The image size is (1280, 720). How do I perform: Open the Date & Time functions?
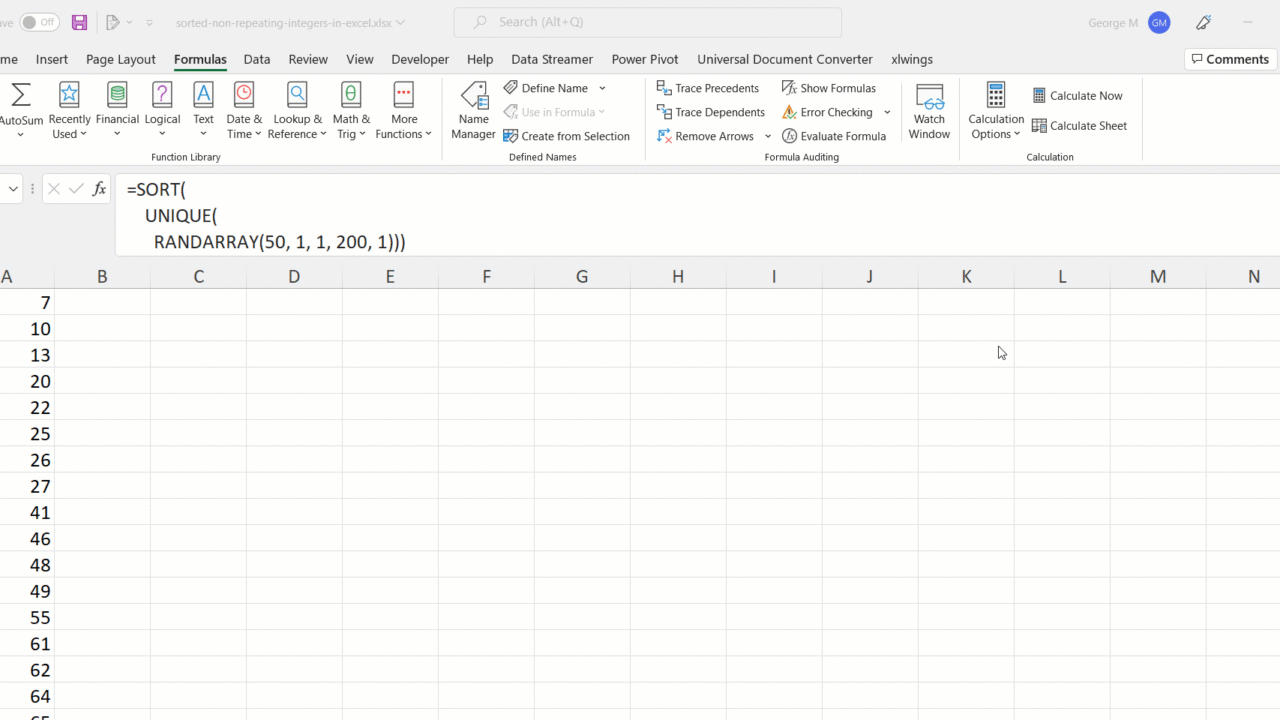point(244,110)
